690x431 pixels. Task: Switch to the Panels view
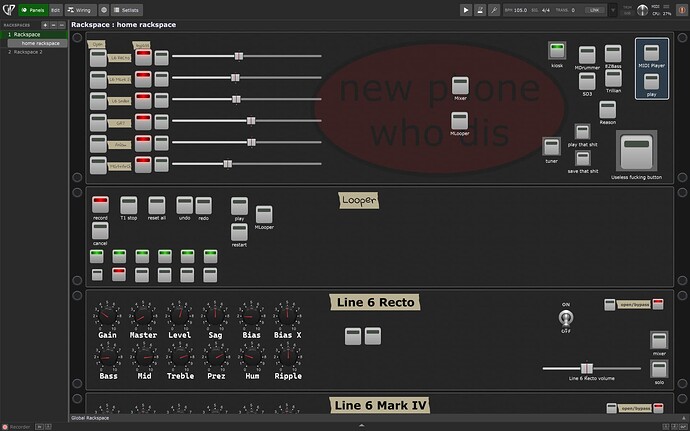[33, 10]
